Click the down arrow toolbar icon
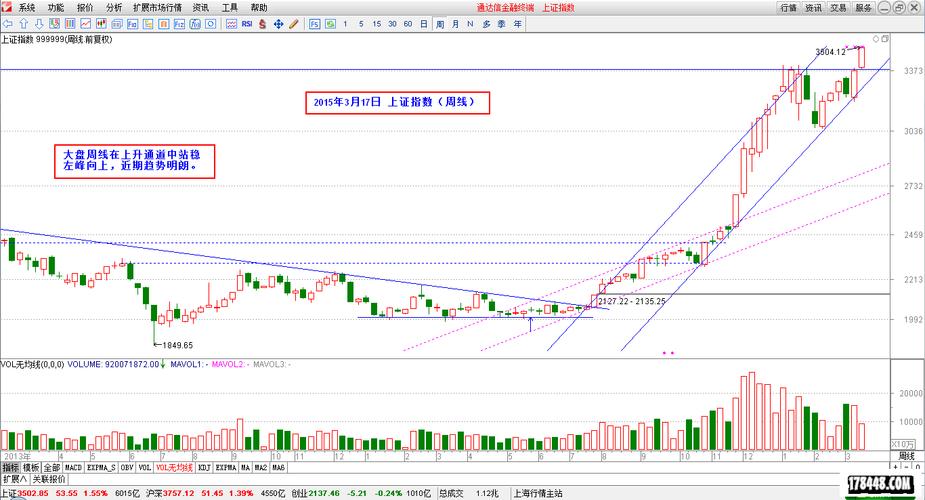Viewport: 925px width, 500px height. click(x=39, y=24)
